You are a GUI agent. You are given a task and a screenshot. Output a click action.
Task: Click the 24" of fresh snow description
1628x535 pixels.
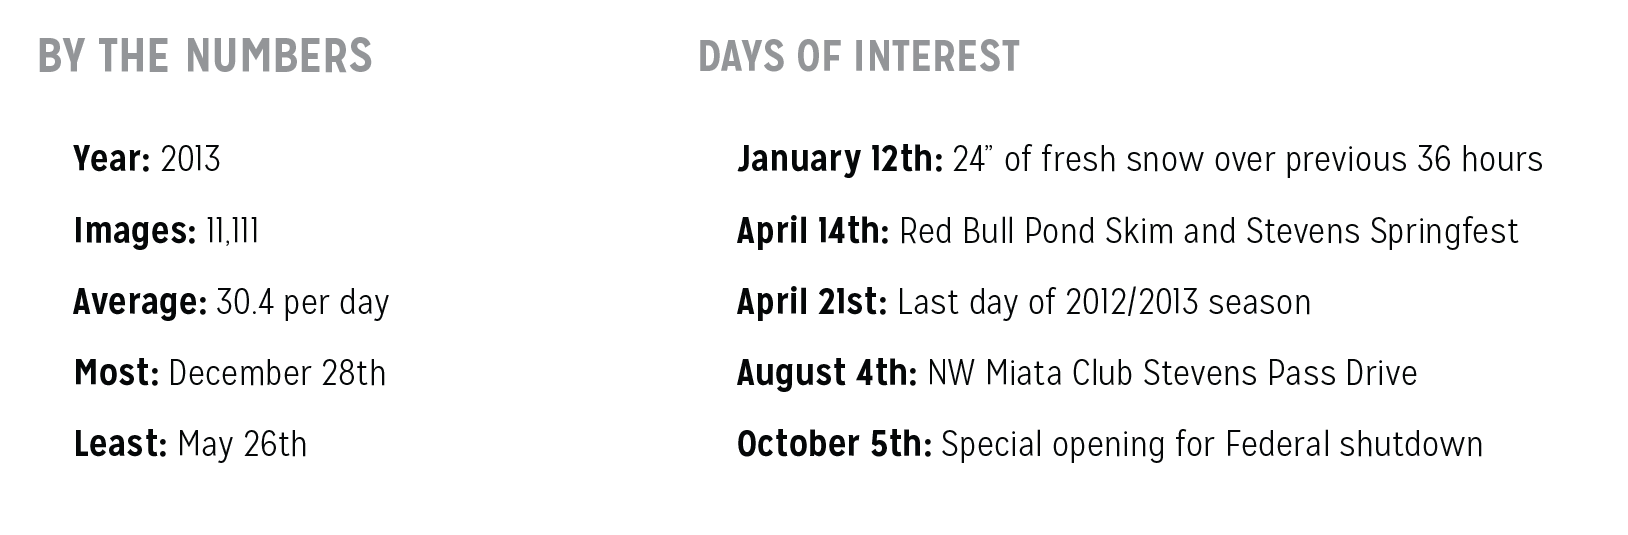[x=1248, y=159]
